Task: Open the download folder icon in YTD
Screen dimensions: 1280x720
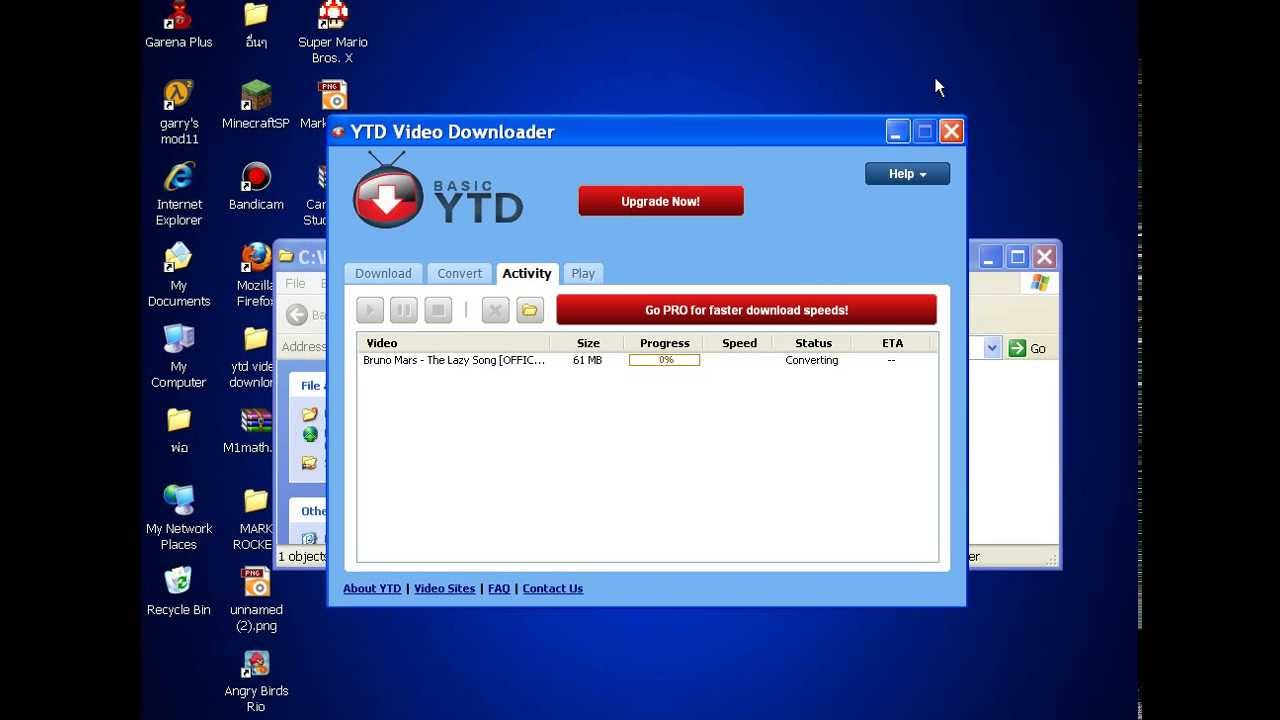Action: 530,310
